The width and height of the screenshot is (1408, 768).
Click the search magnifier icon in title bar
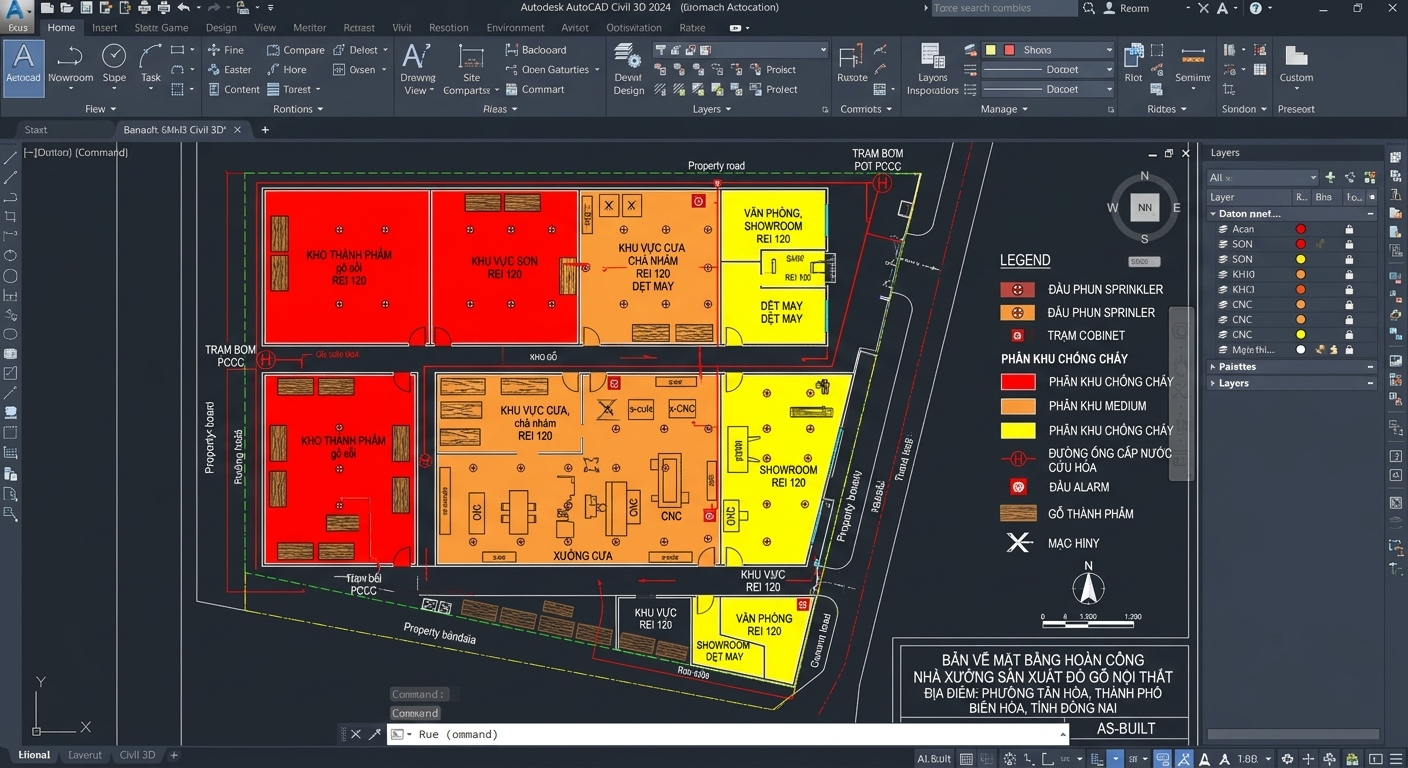point(1089,8)
